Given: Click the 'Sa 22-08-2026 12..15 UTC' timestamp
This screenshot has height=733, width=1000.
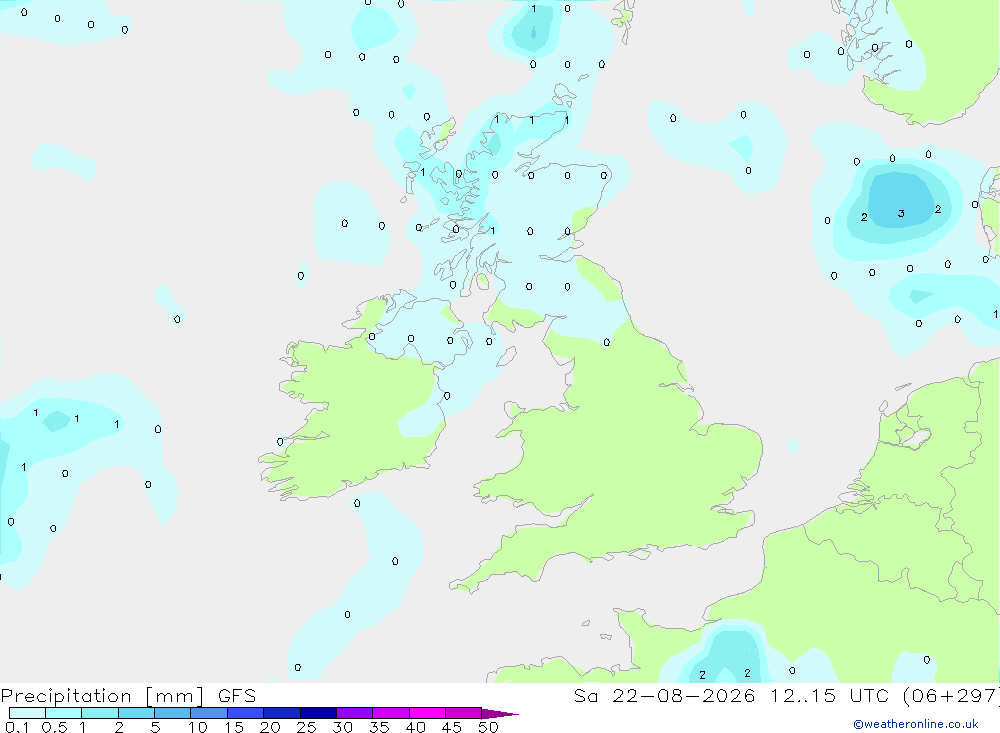Looking at the screenshot, I should (732, 696).
